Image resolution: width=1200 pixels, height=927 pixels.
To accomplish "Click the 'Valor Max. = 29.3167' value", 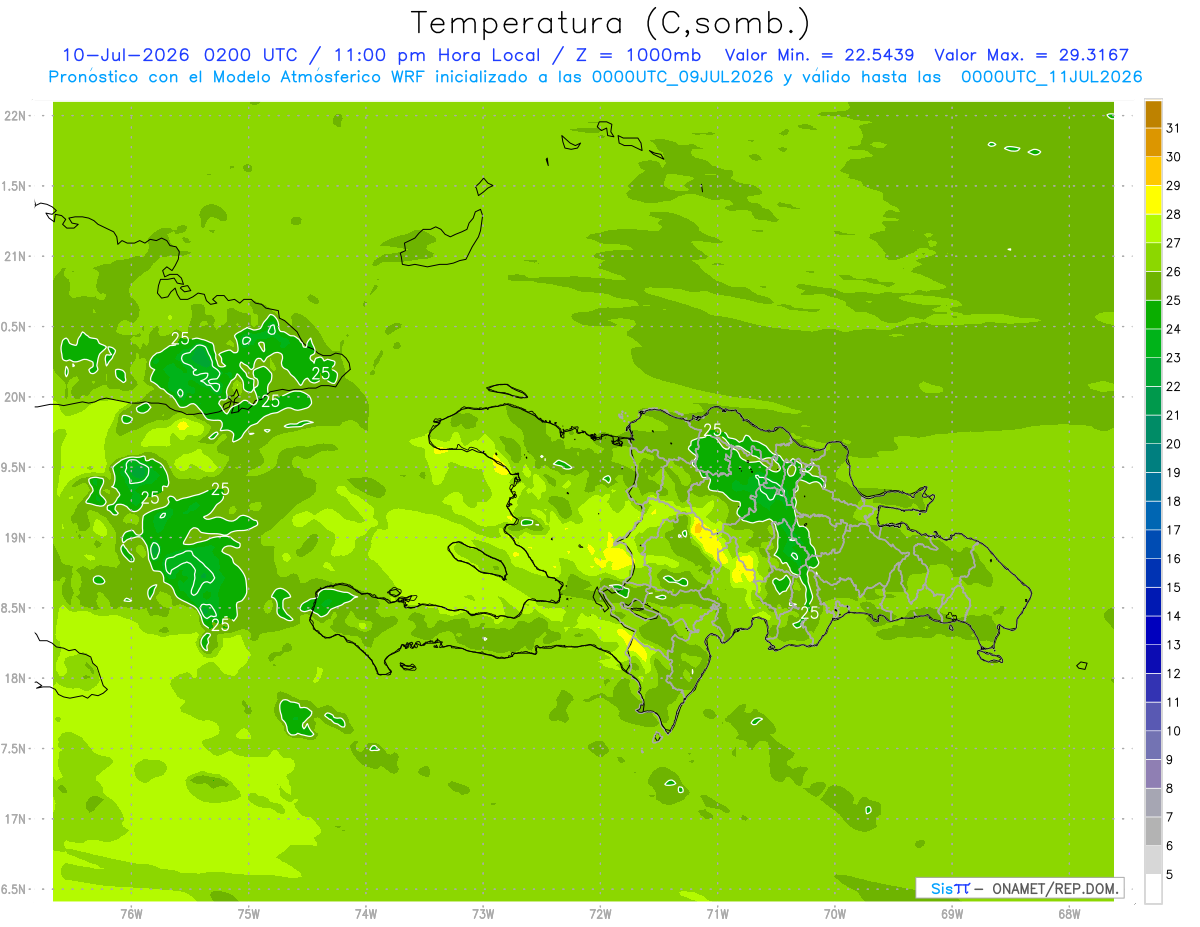I will 1031,55.
